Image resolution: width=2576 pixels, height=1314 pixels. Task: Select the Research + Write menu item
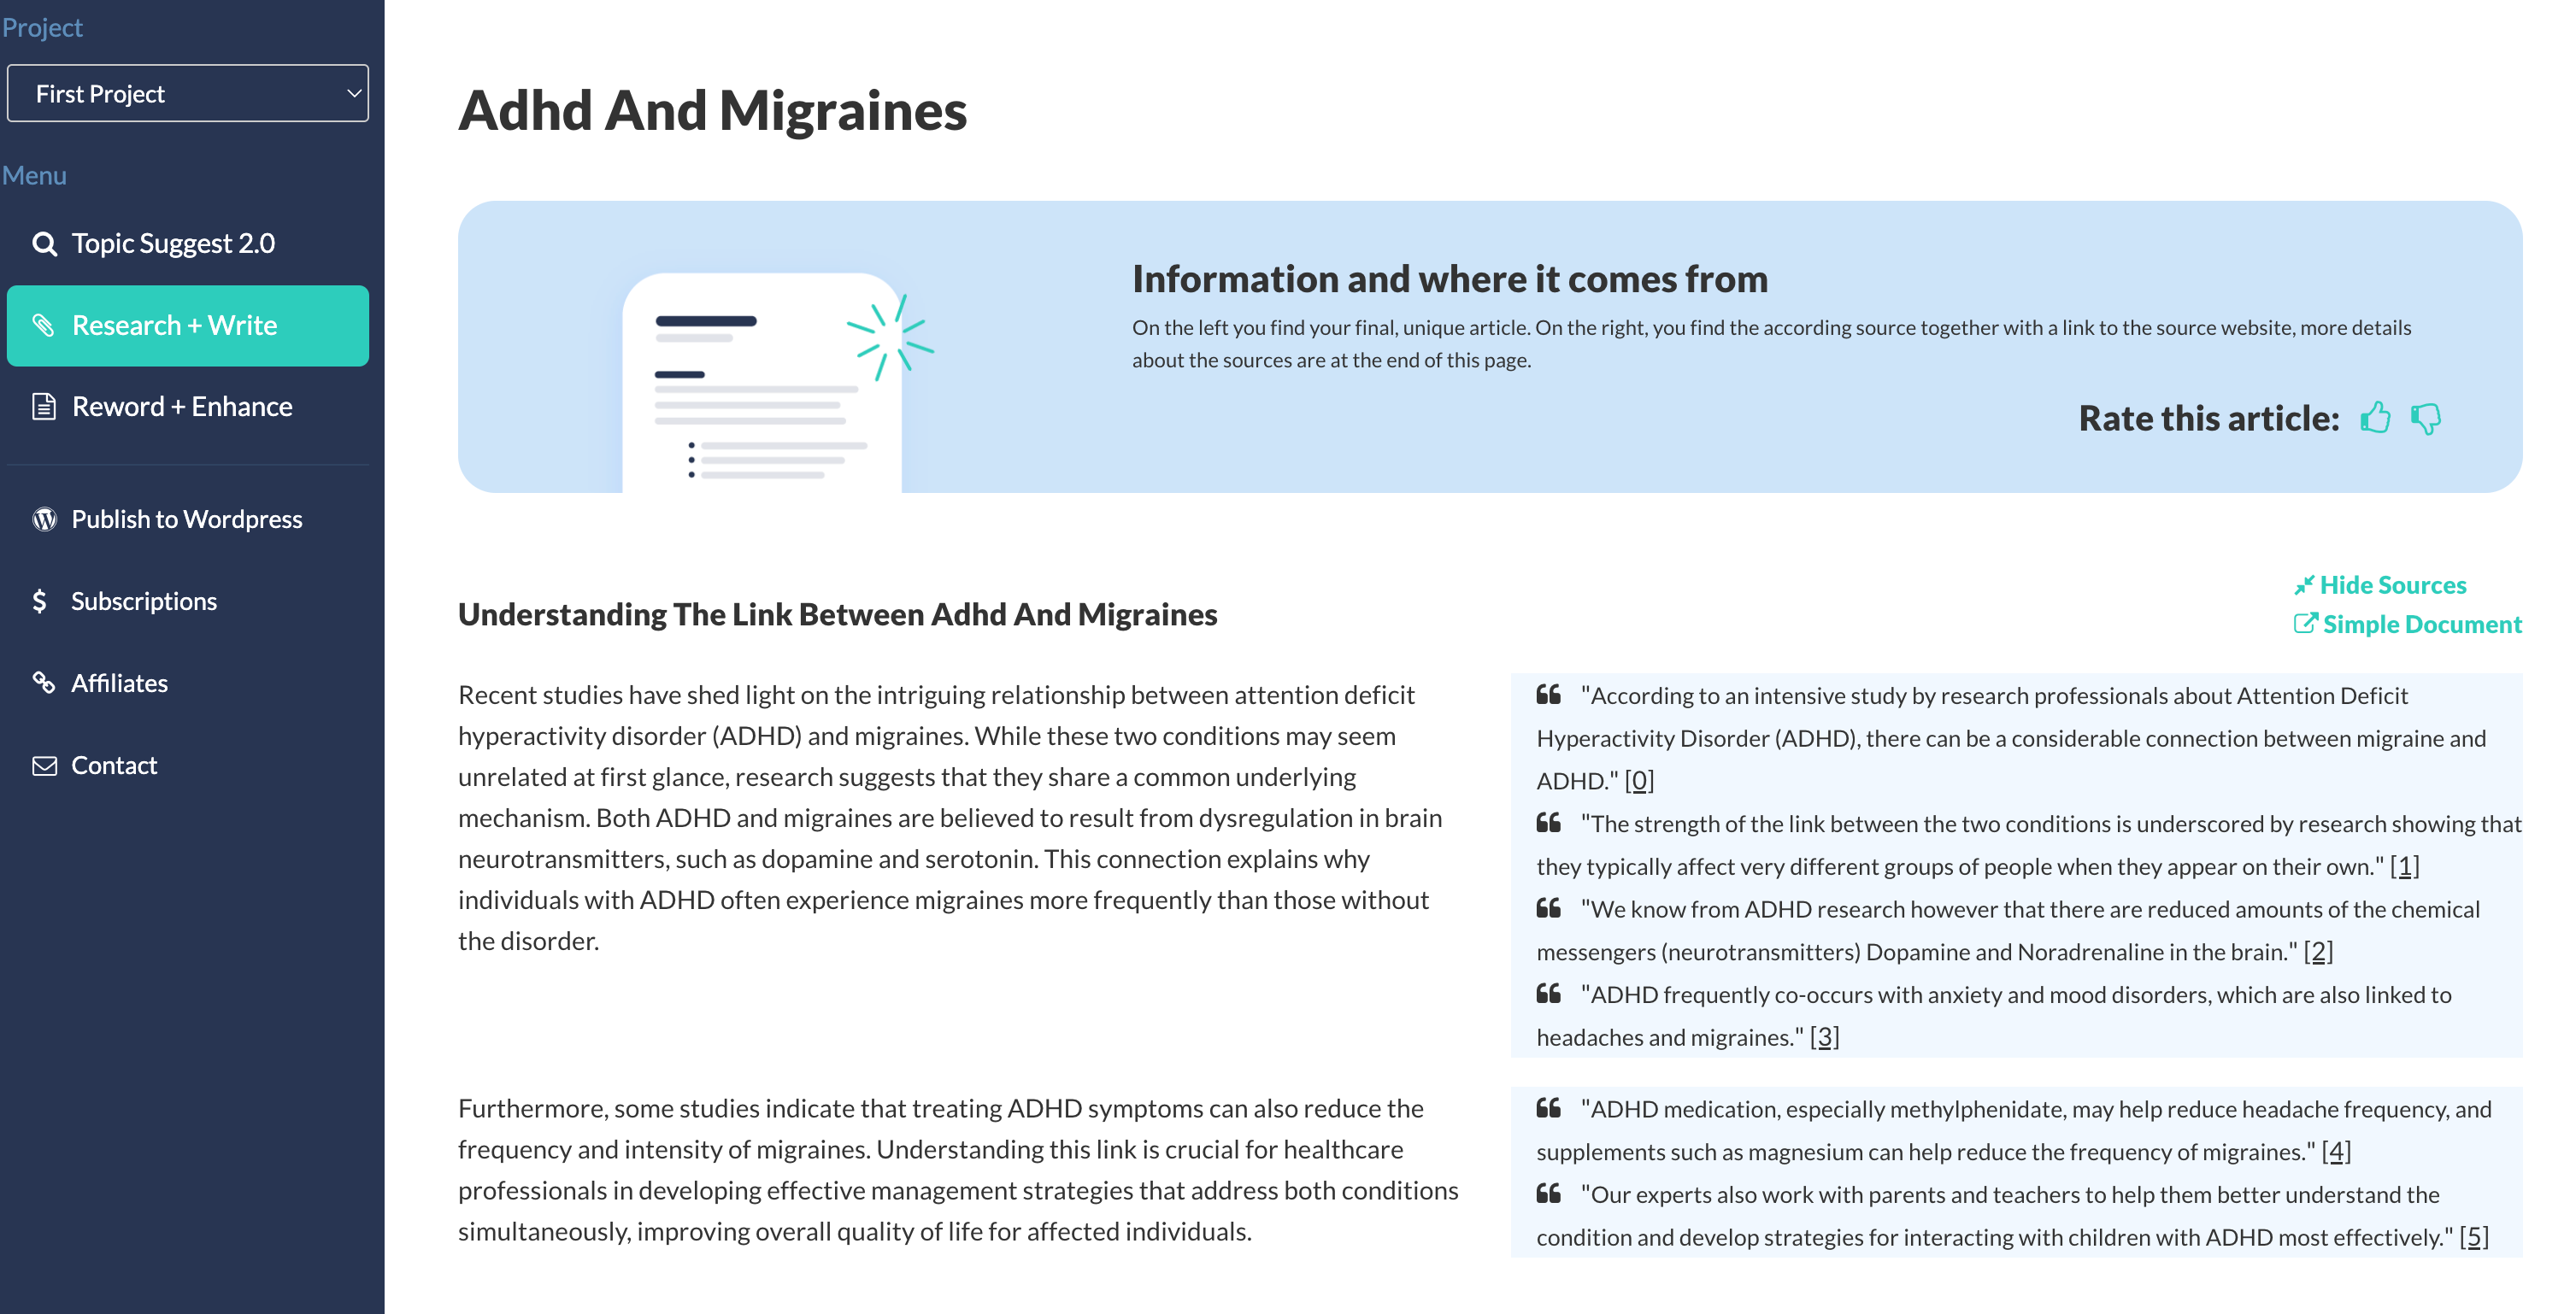188,326
